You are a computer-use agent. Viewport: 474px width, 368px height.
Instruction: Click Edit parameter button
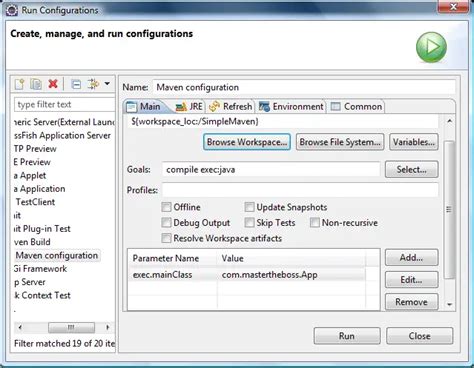point(412,280)
